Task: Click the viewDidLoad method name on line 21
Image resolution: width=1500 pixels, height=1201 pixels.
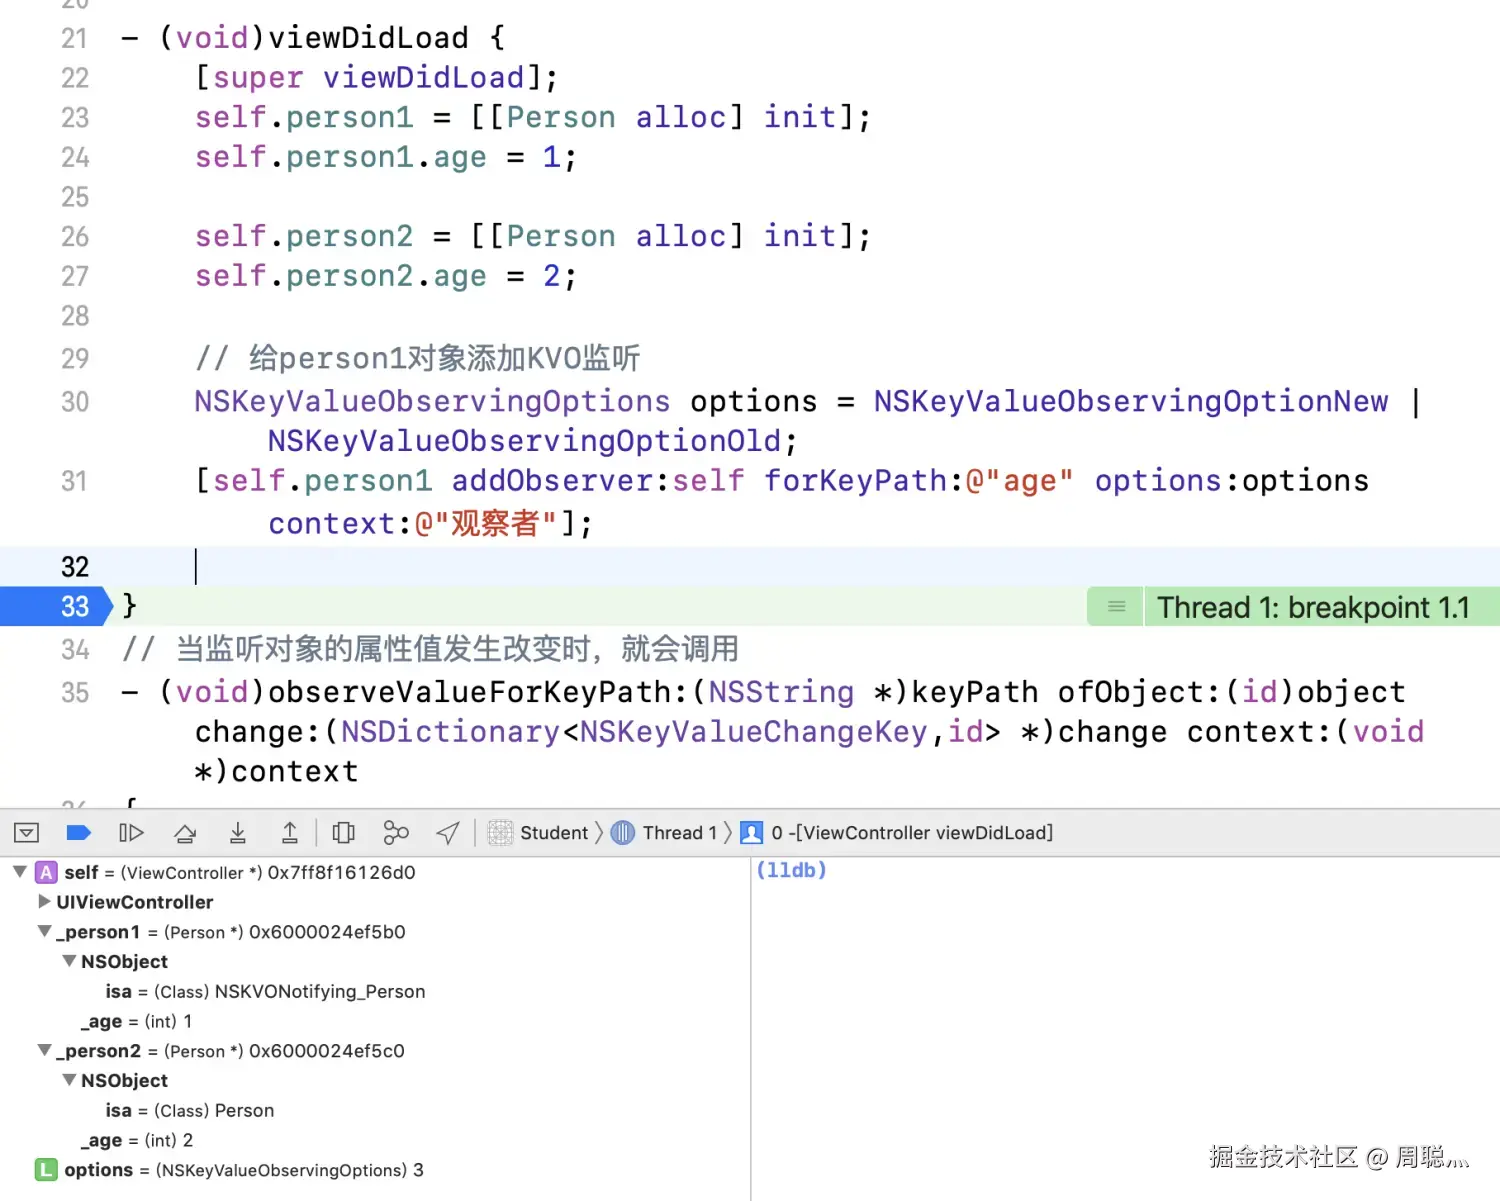Action: [x=368, y=38]
